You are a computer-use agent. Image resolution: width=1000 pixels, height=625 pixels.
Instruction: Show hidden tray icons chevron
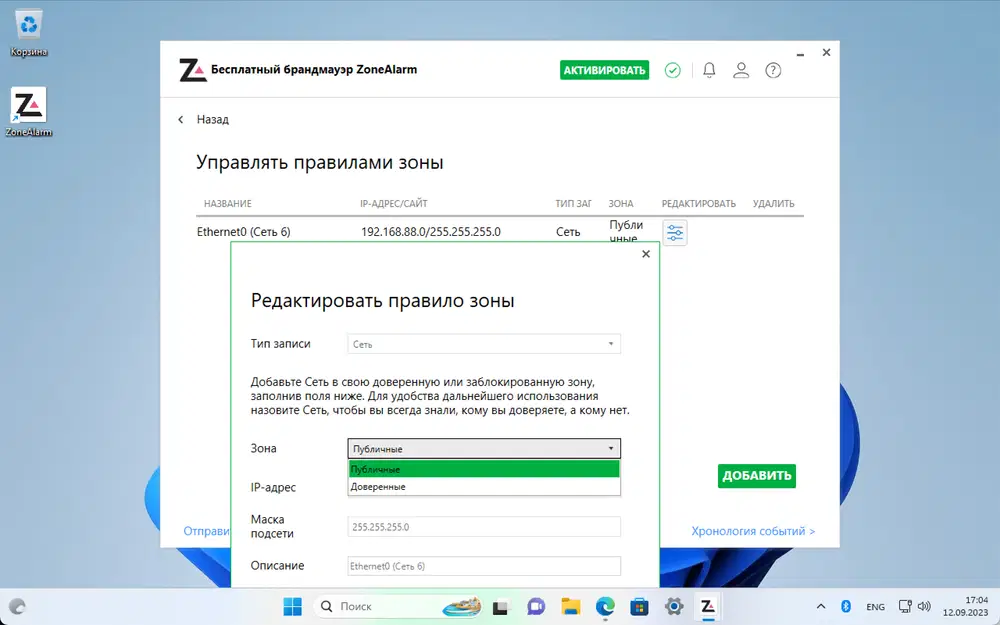(821, 607)
